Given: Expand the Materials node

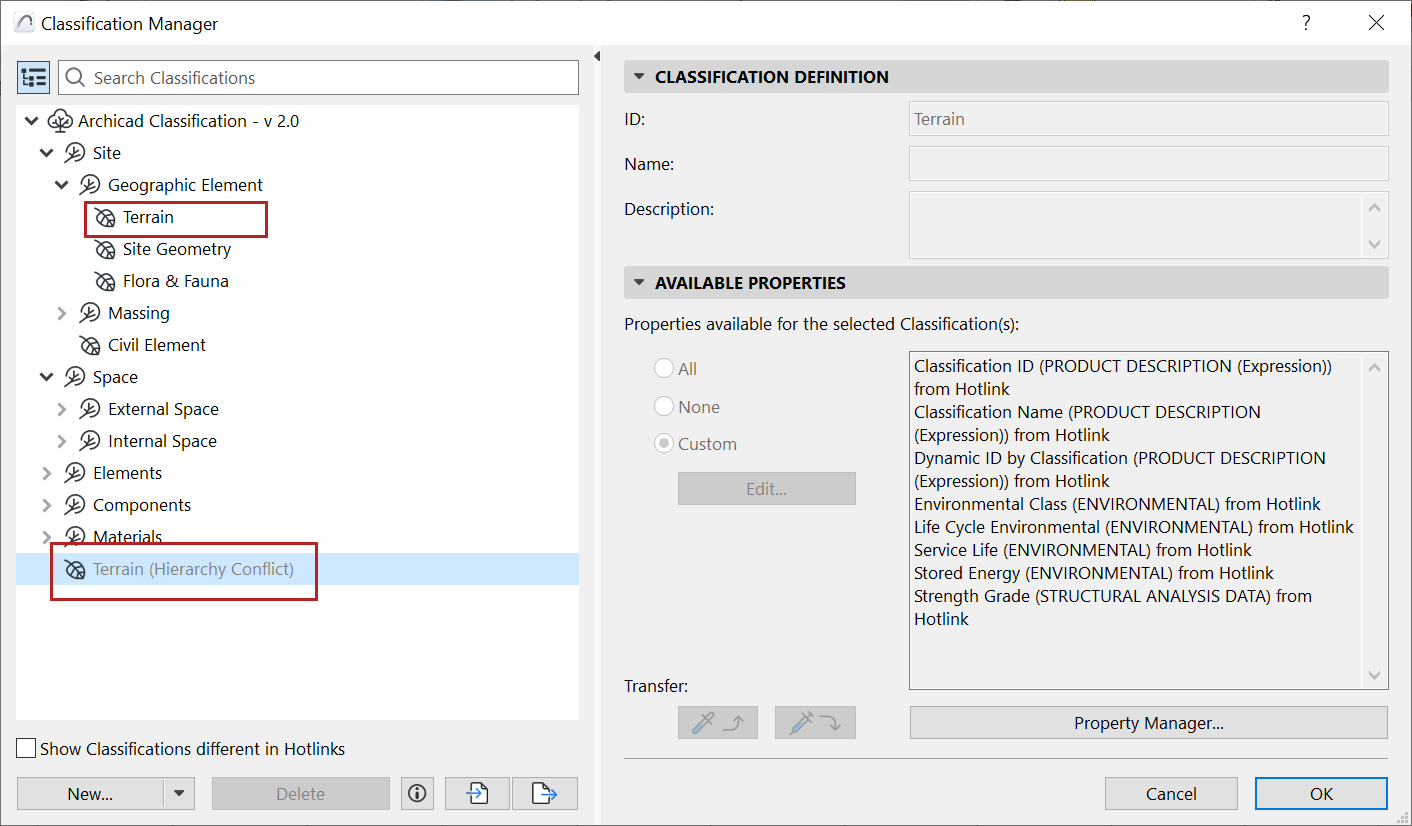Looking at the screenshot, I should (46, 537).
